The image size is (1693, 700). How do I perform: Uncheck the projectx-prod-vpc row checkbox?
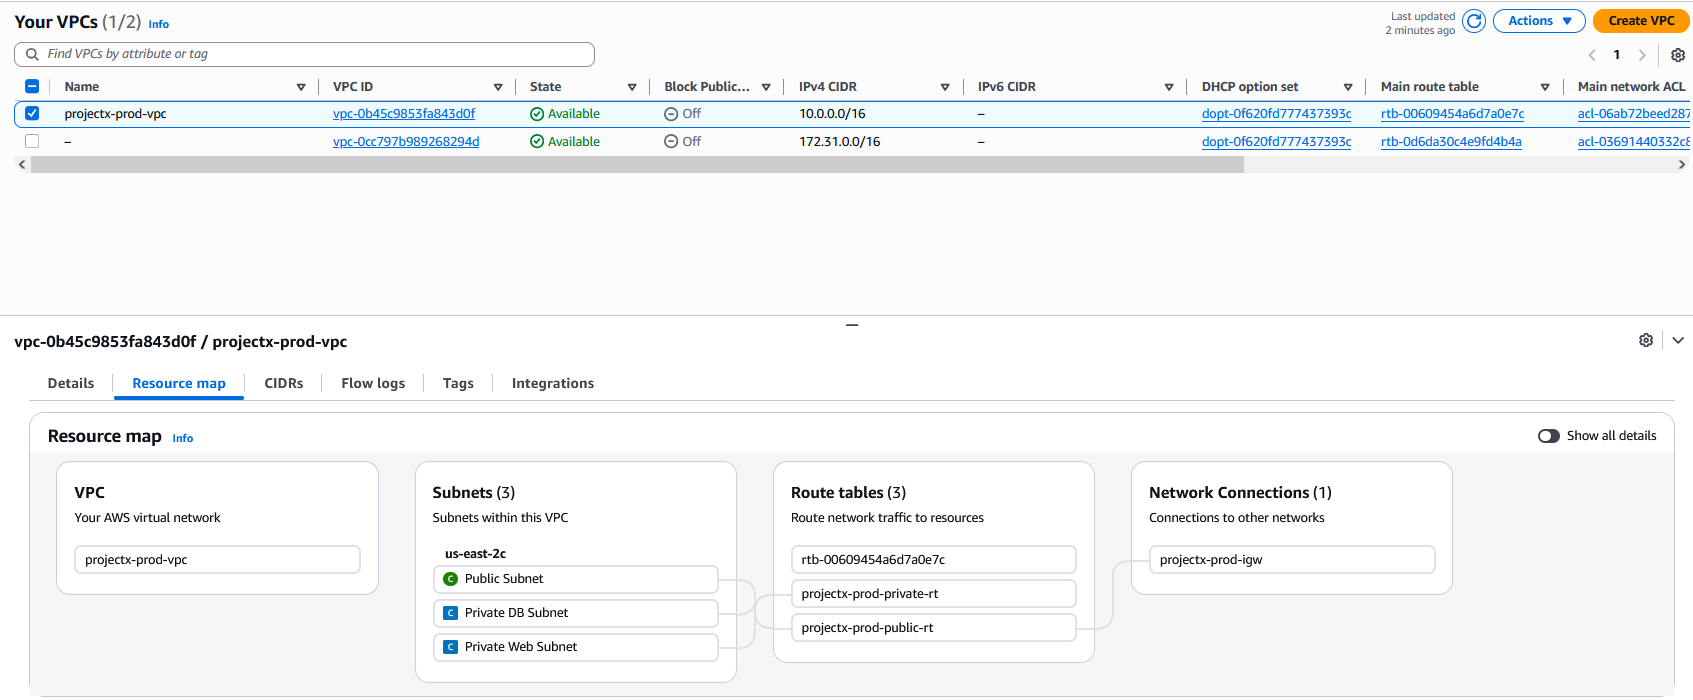(x=32, y=114)
